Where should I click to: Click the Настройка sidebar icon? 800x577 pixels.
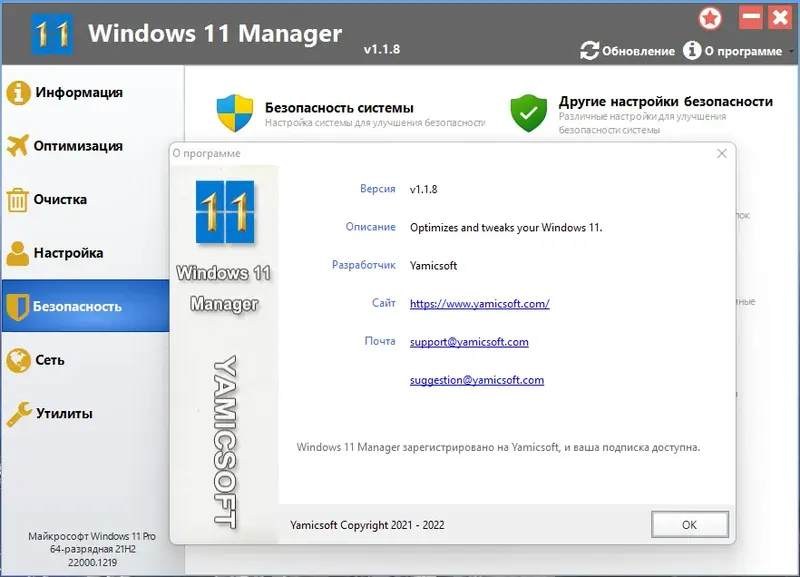[x=18, y=253]
